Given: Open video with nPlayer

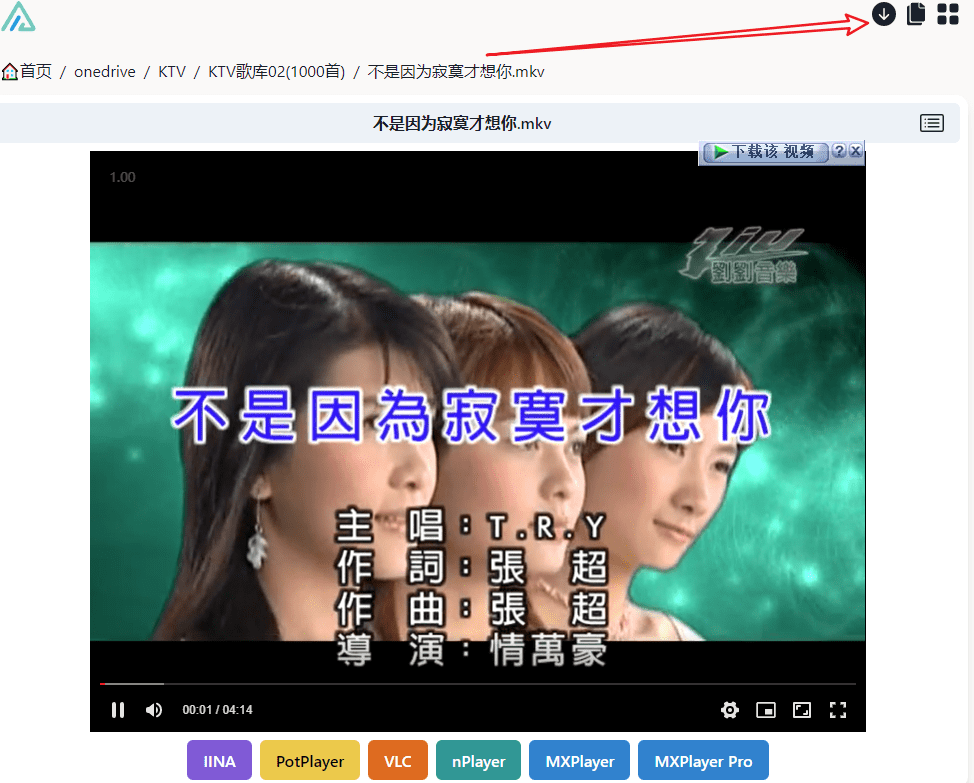Looking at the screenshot, I should pos(478,761).
